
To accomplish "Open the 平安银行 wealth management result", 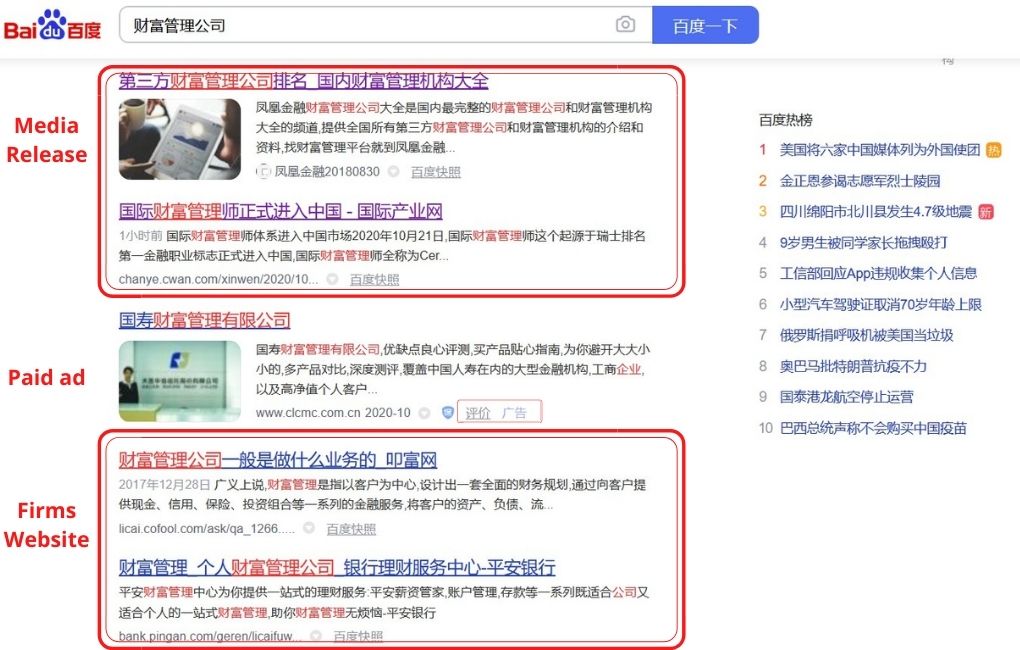I will (x=336, y=568).
